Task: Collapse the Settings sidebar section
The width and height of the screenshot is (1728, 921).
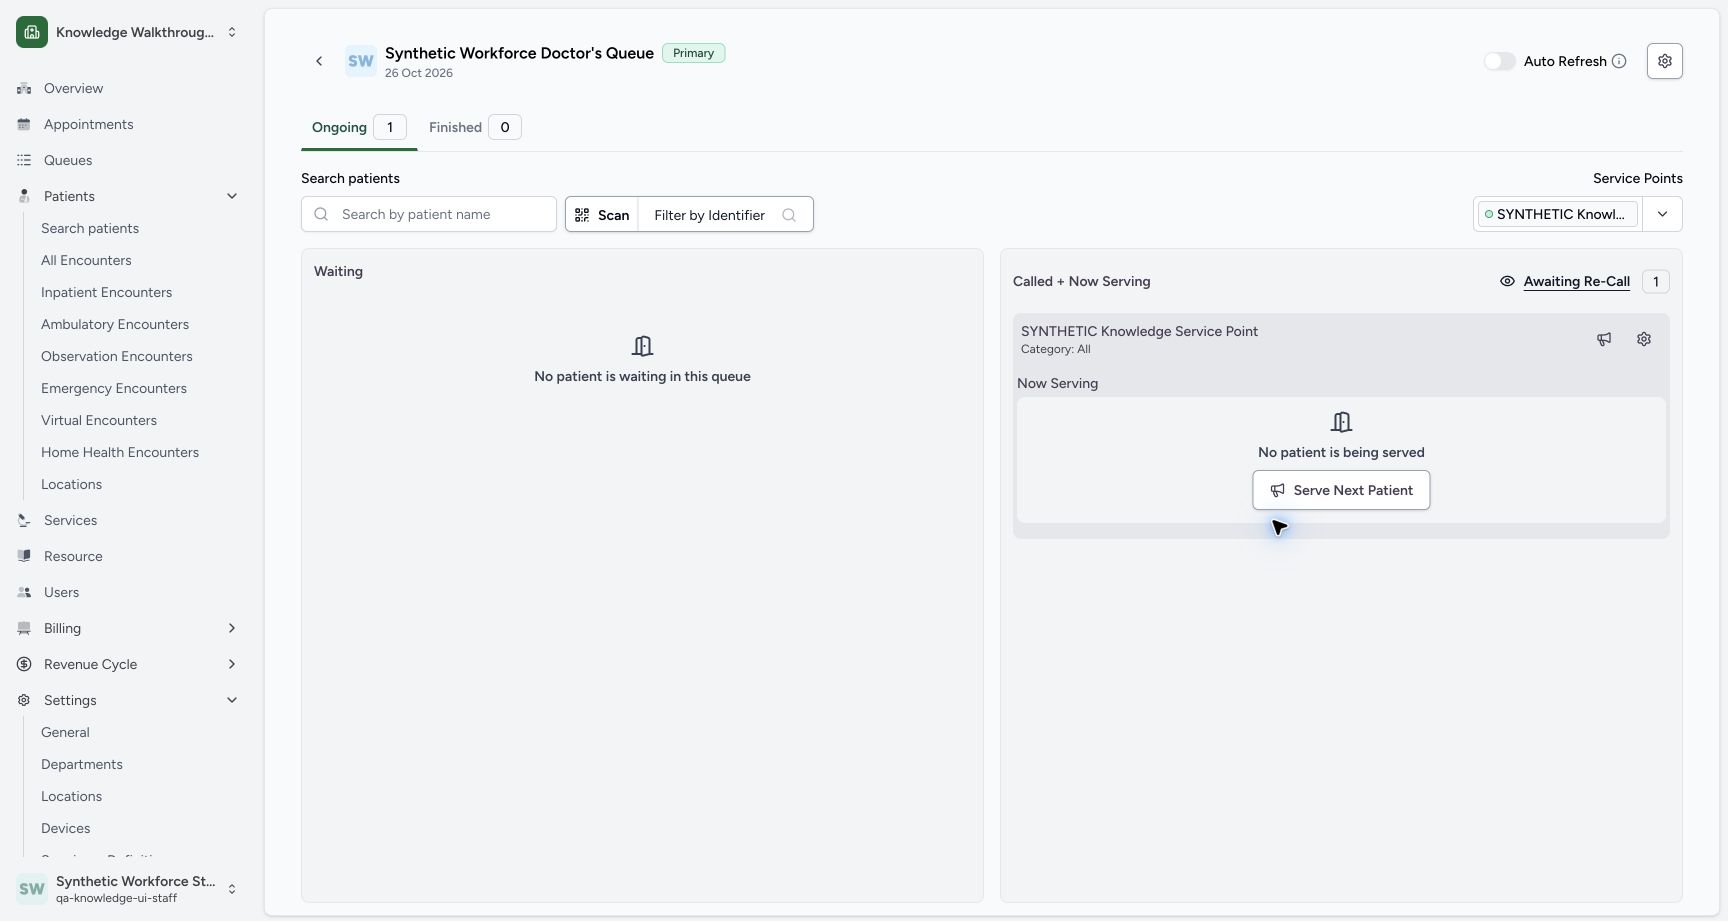Action: click(232, 700)
